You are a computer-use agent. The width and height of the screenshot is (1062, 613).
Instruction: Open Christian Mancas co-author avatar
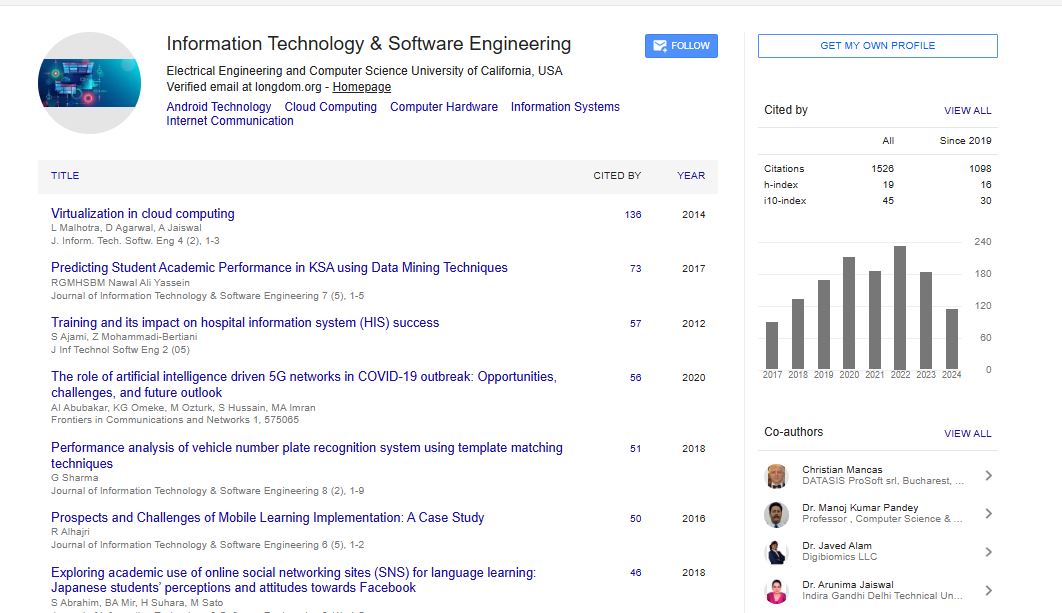point(776,476)
